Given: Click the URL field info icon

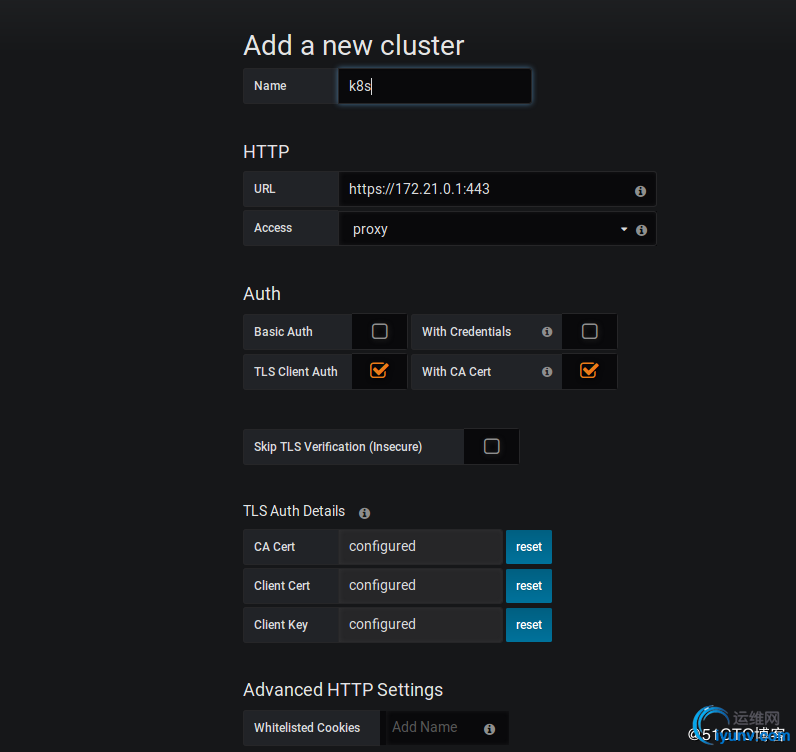Looking at the screenshot, I should click(x=640, y=191).
